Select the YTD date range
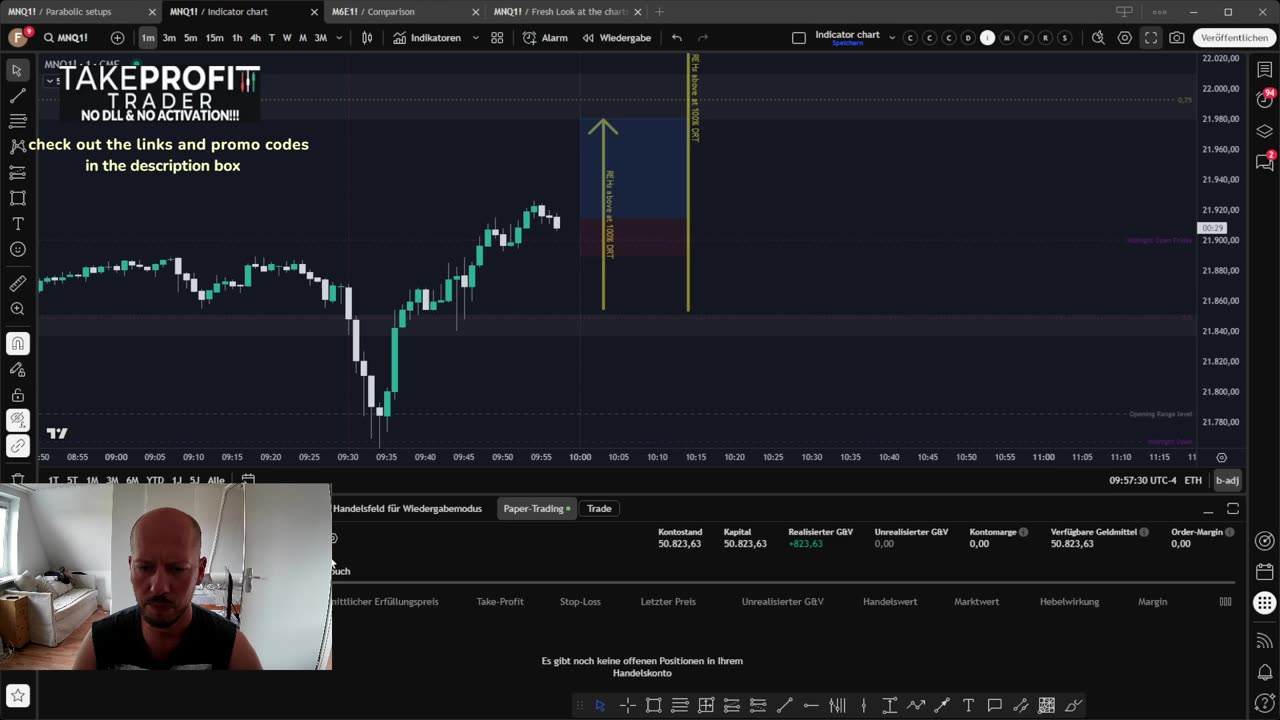 coord(155,481)
